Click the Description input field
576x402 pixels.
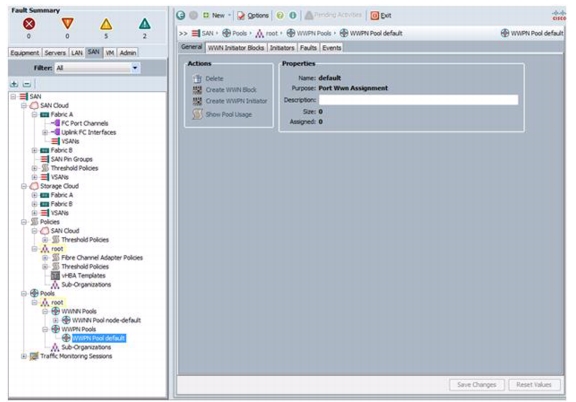418,100
